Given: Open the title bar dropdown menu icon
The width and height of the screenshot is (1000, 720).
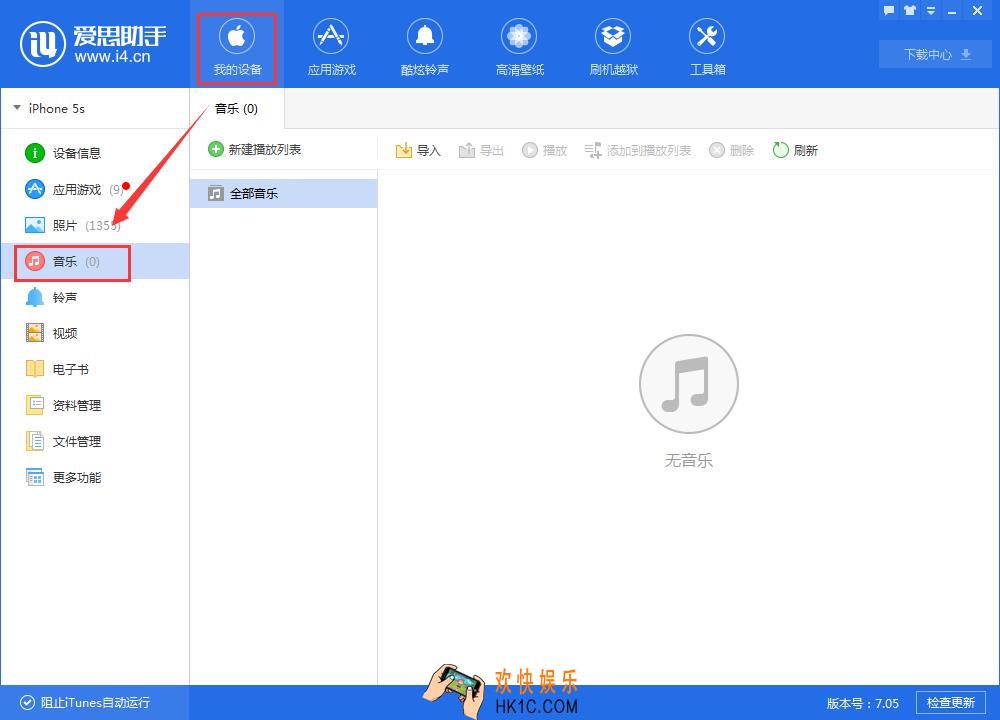Looking at the screenshot, I should (x=930, y=11).
